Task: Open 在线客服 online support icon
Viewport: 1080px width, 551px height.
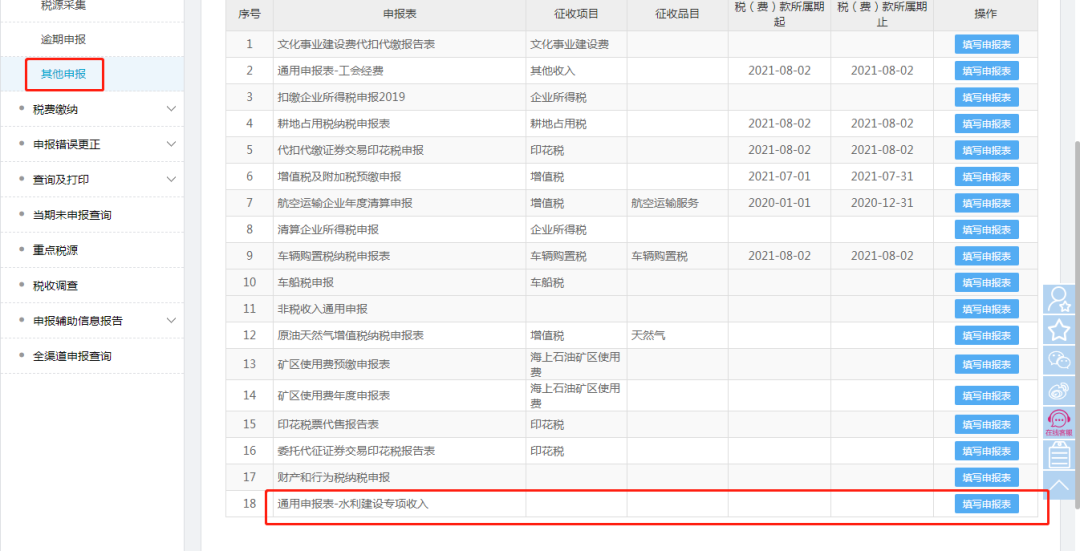Action: (x=1059, y=423)
